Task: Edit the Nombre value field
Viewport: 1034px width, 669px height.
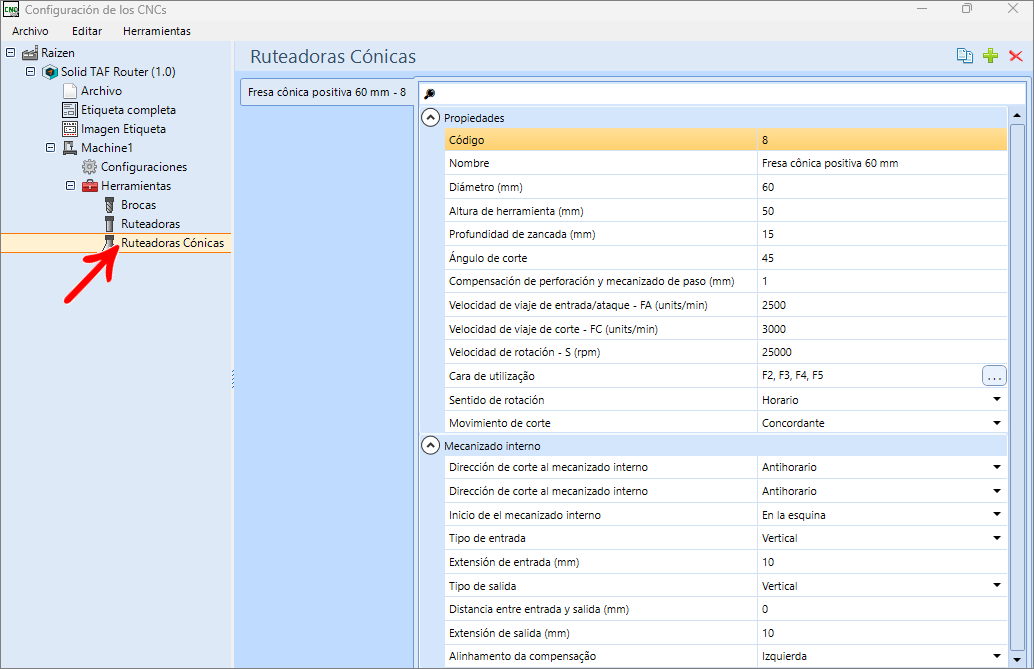Action: coord(882,163)
